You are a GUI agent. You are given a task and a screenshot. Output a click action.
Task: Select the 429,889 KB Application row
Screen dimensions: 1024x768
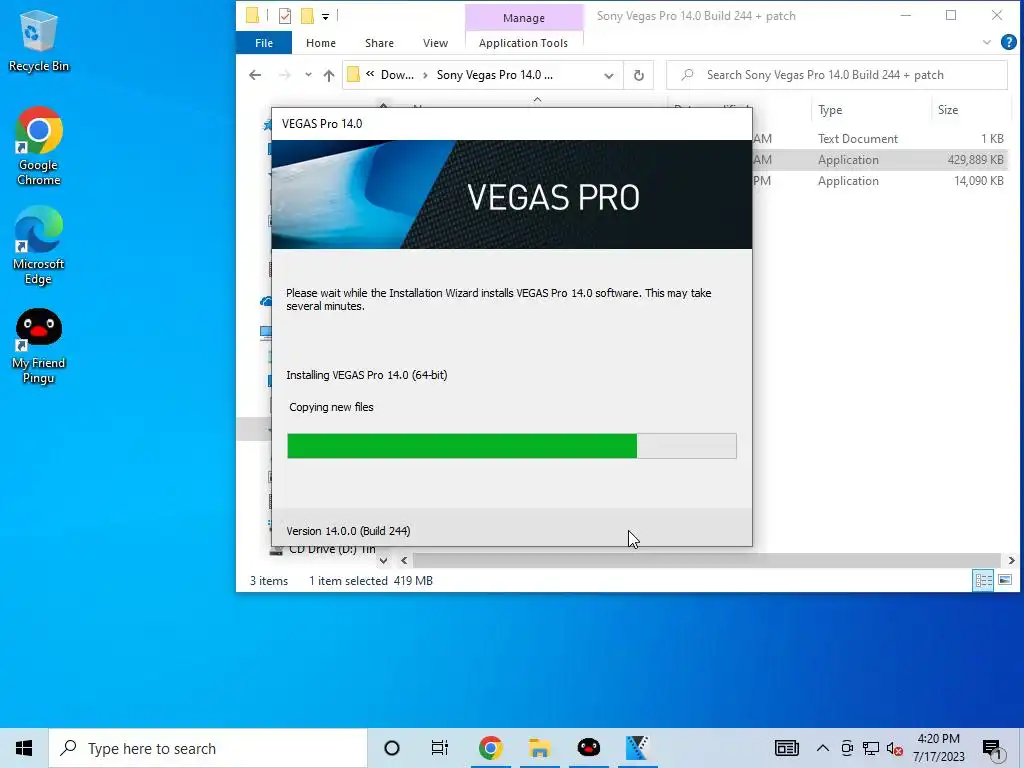880,160
